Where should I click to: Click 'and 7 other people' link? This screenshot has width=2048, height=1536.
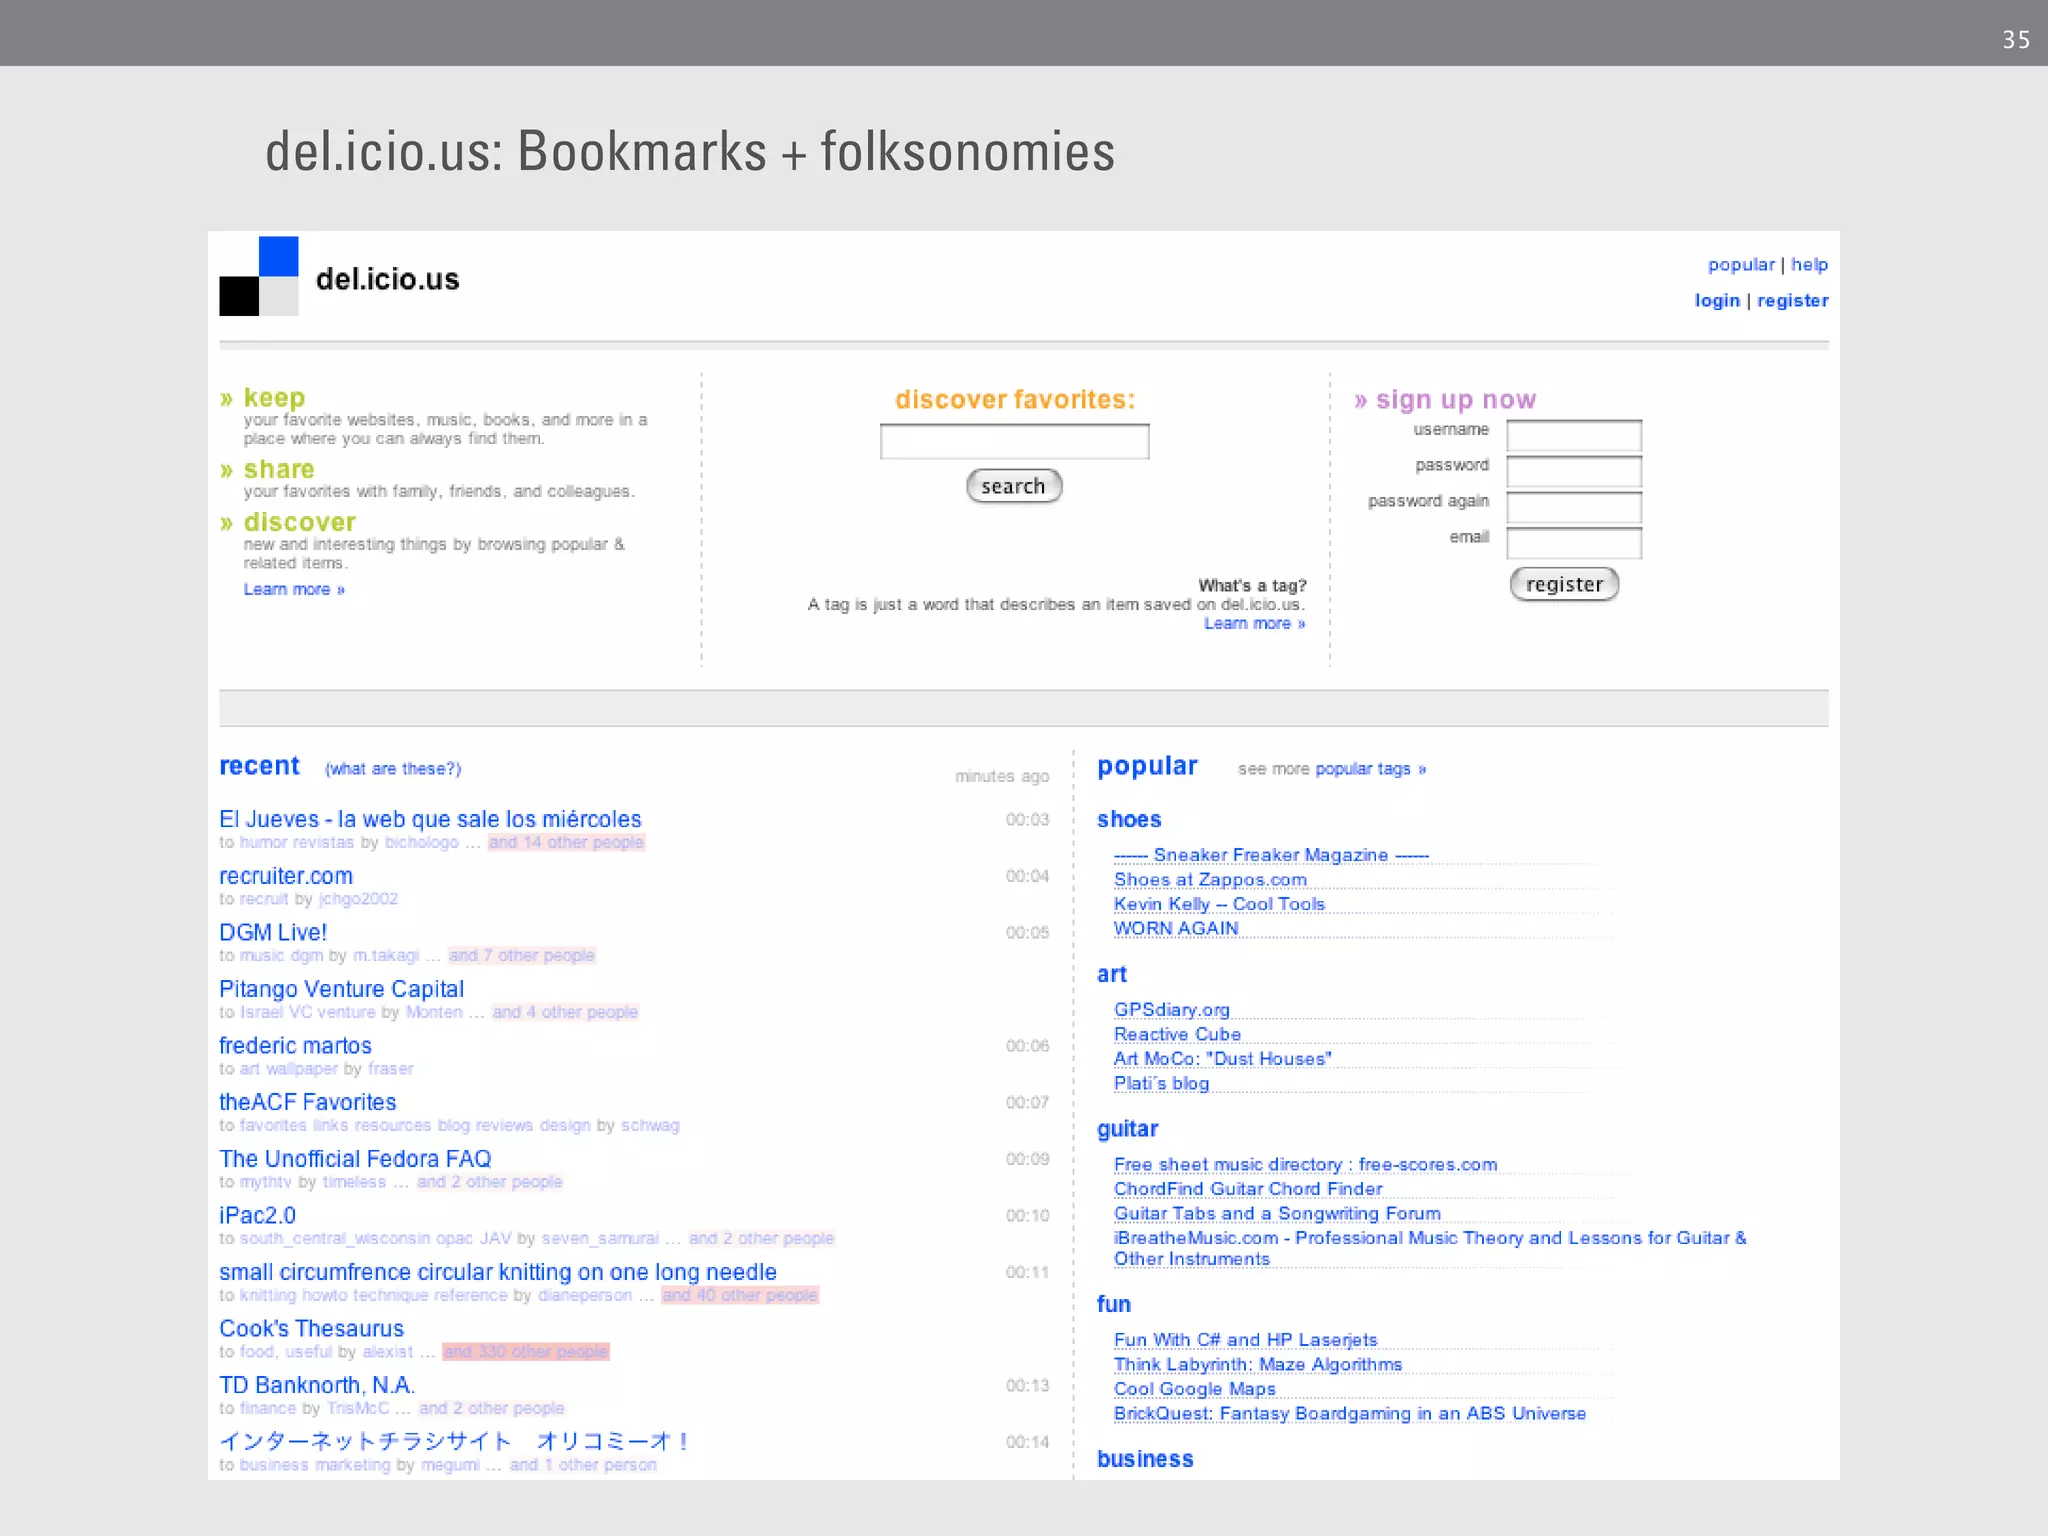pyautogui.click(x=521, y=956)
